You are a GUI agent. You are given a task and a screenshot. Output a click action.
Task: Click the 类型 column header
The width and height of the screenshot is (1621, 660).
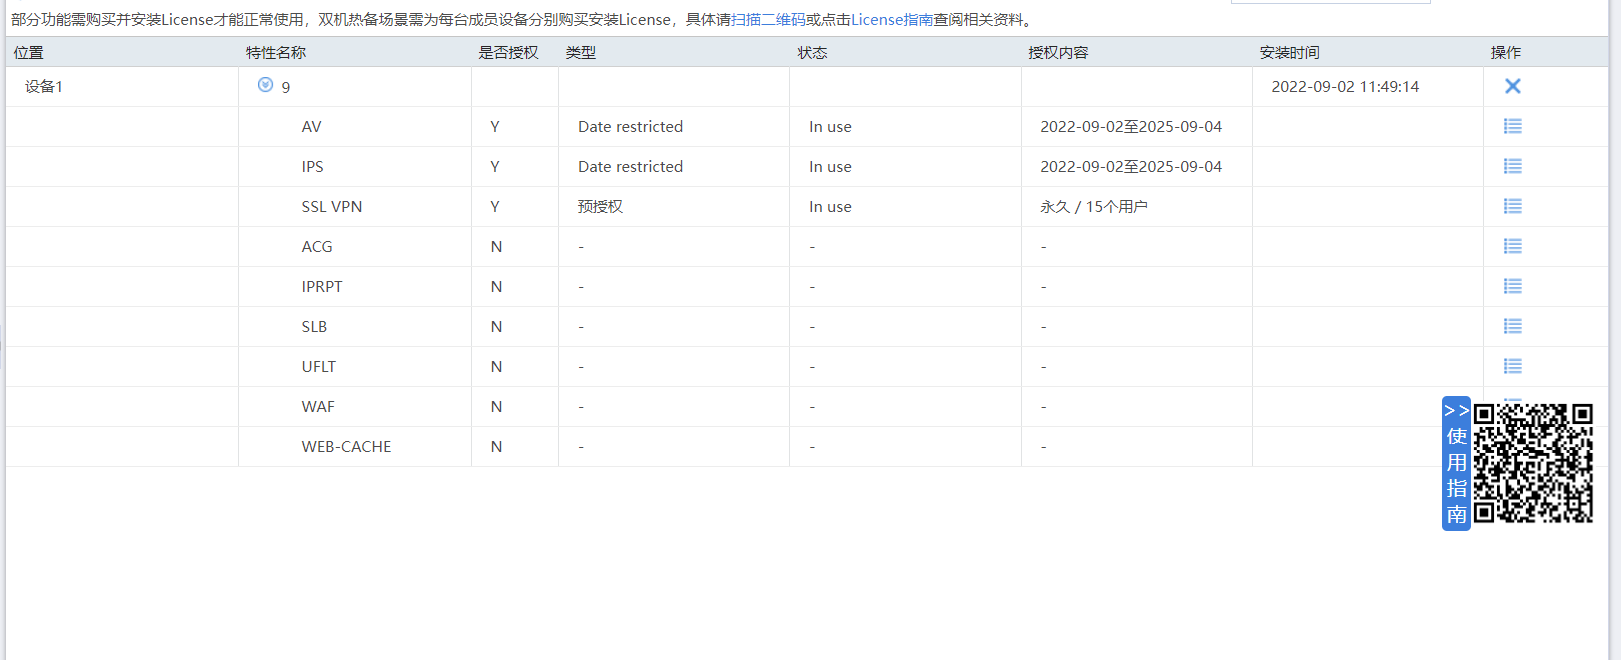point(580,52)
